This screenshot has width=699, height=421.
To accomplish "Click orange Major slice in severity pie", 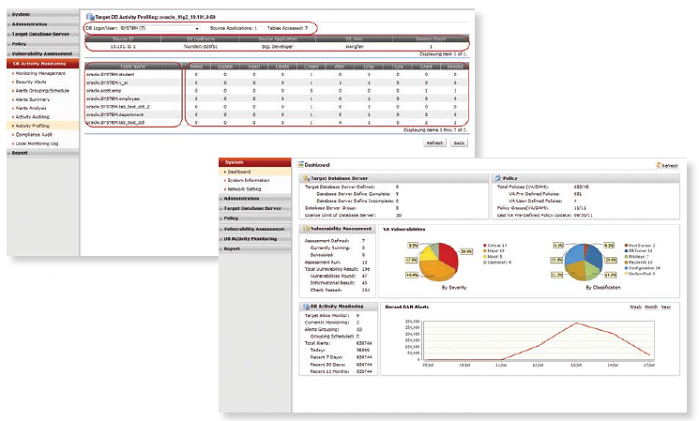I will pos(437,270).
